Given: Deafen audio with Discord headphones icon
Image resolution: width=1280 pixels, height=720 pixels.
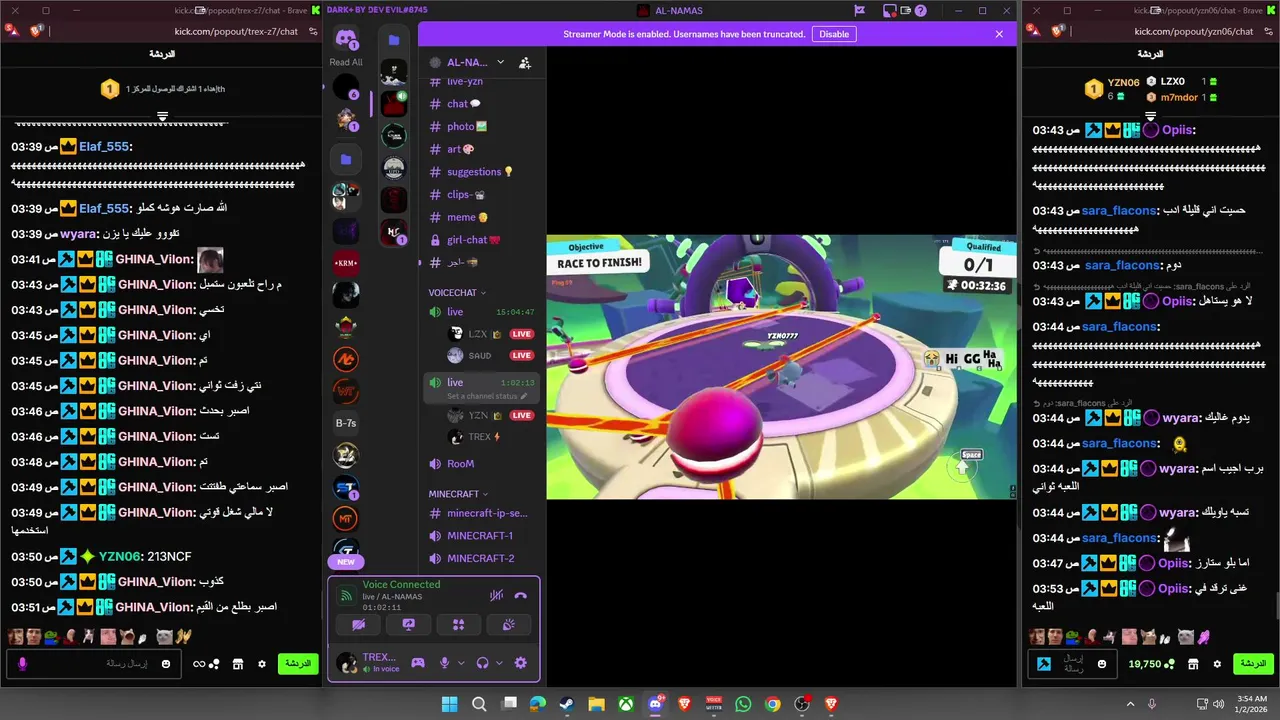Looking at the screenshot, I should click(483, 662).
